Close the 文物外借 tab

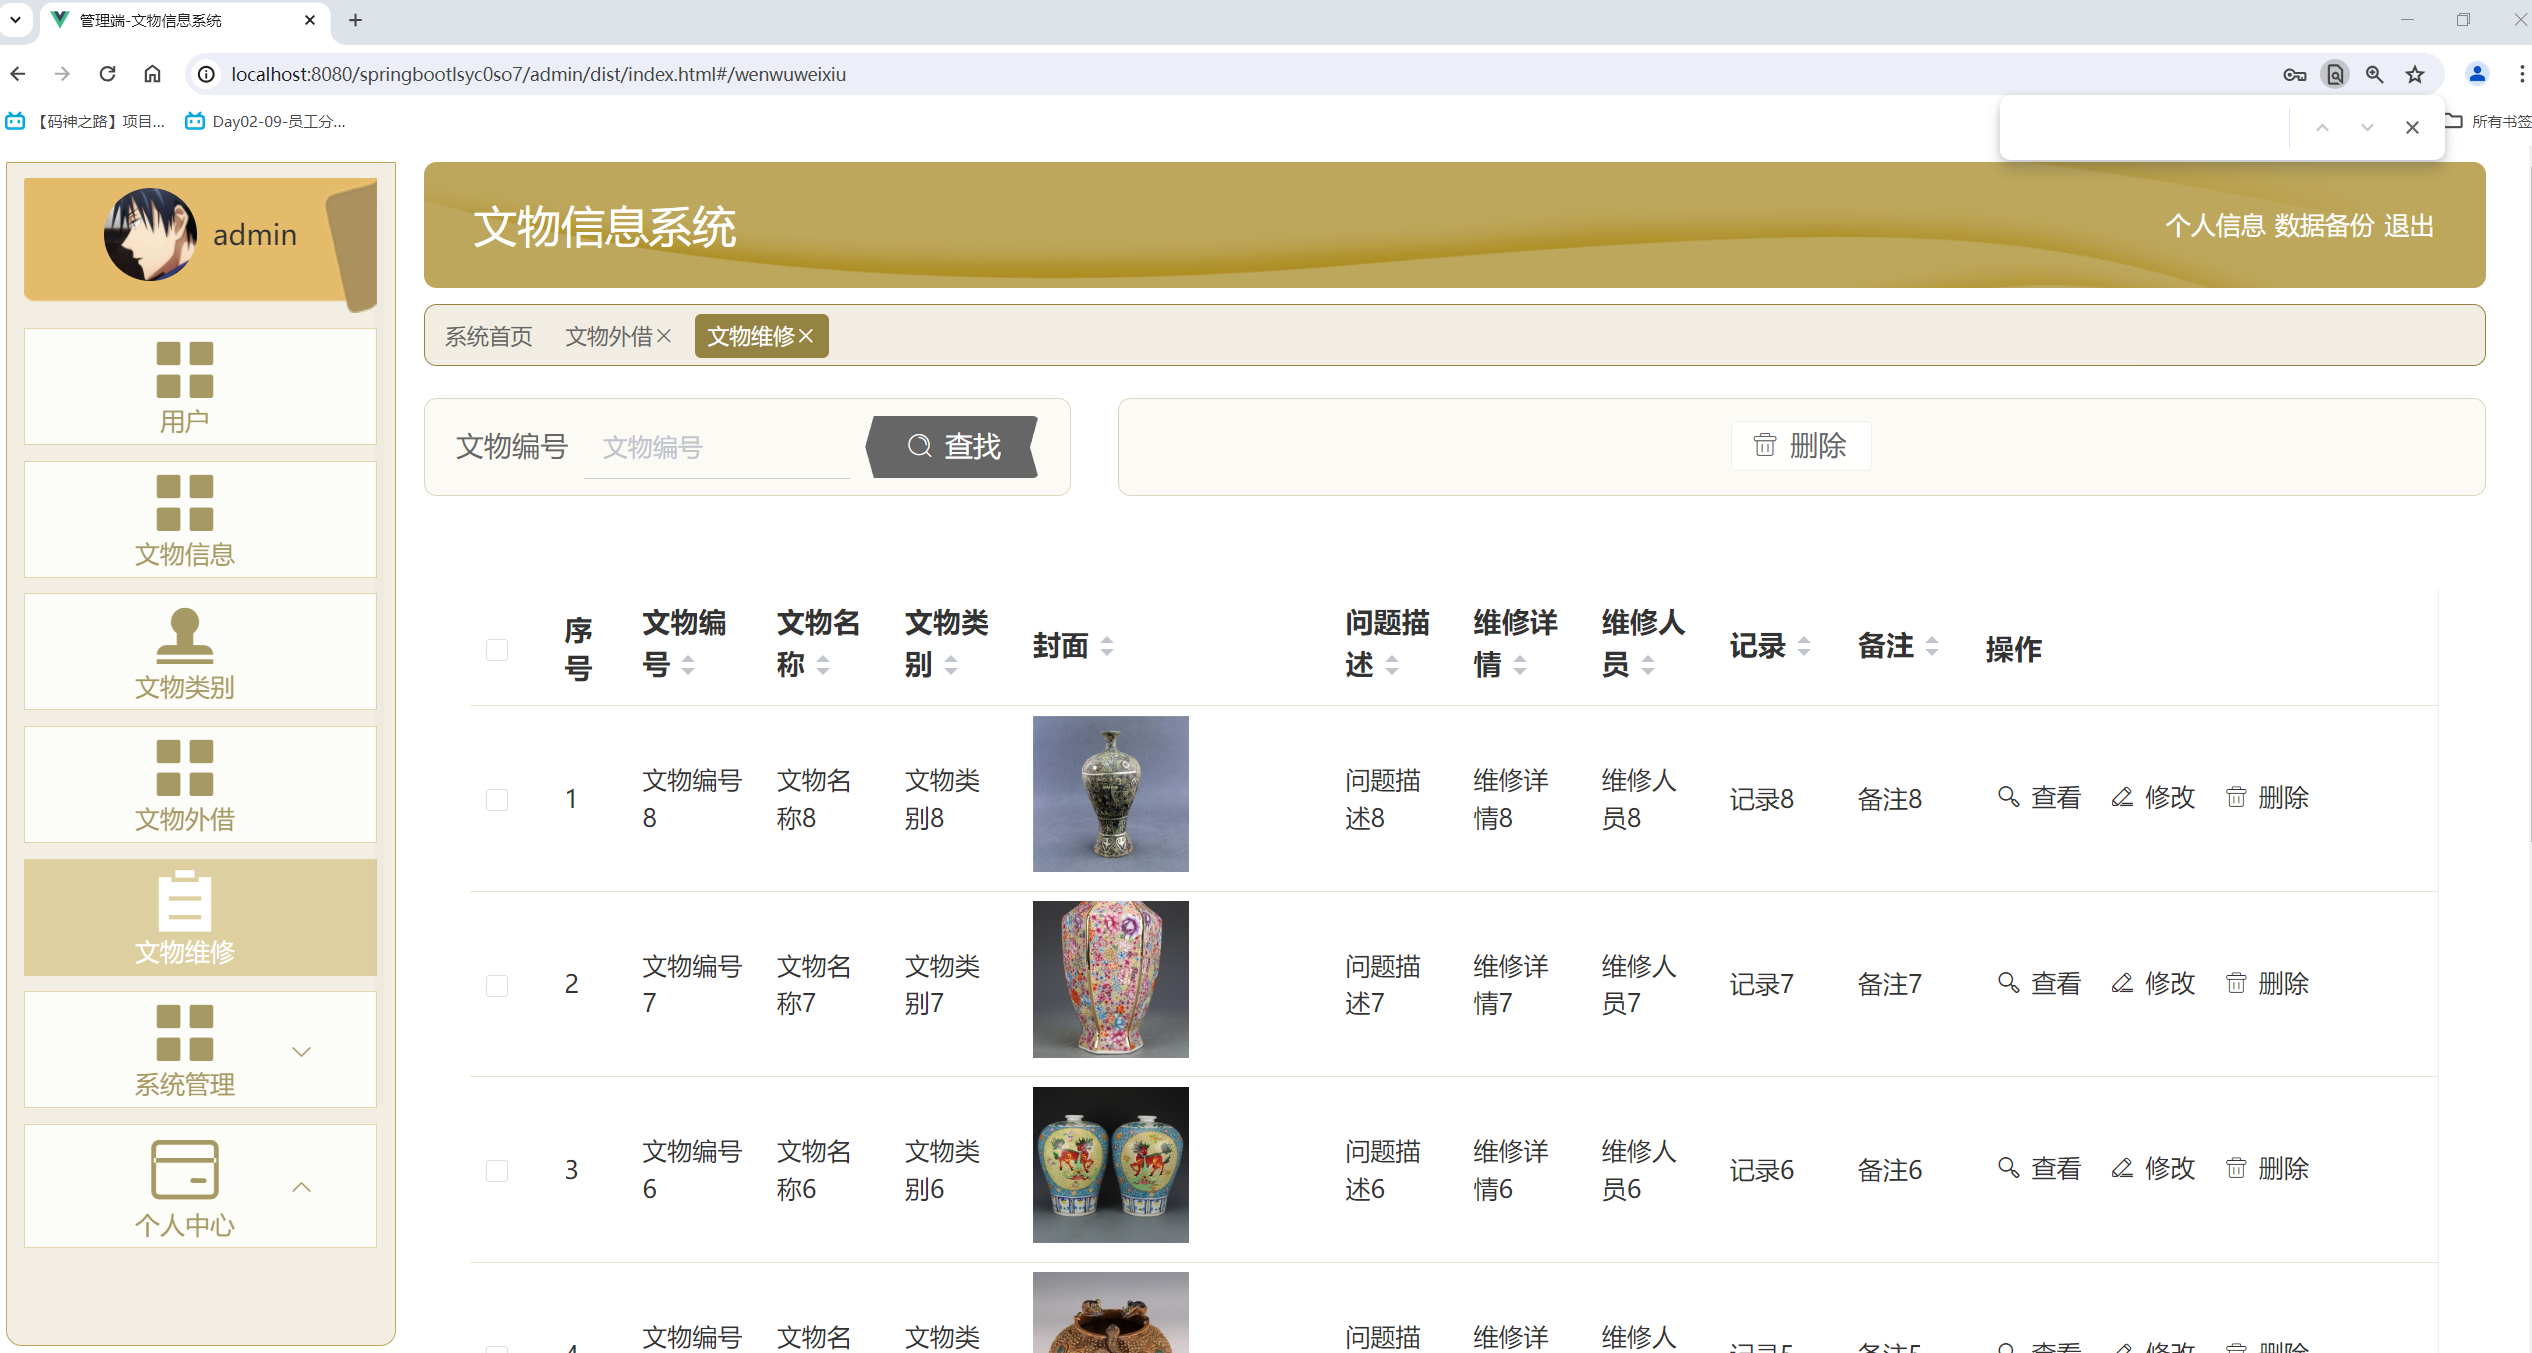[662, 336]
